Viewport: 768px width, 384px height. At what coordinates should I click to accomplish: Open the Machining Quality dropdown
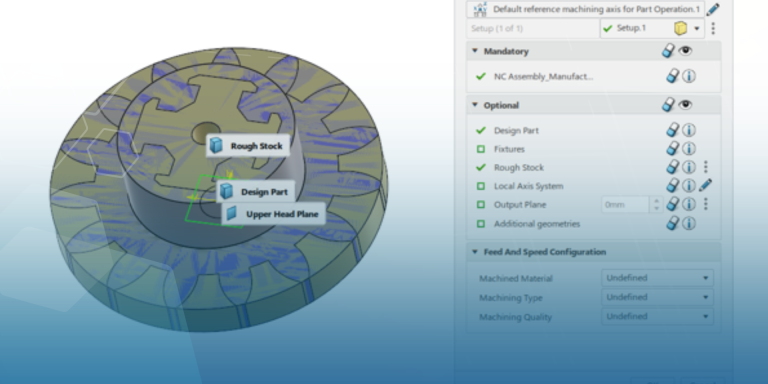point(657,316)
